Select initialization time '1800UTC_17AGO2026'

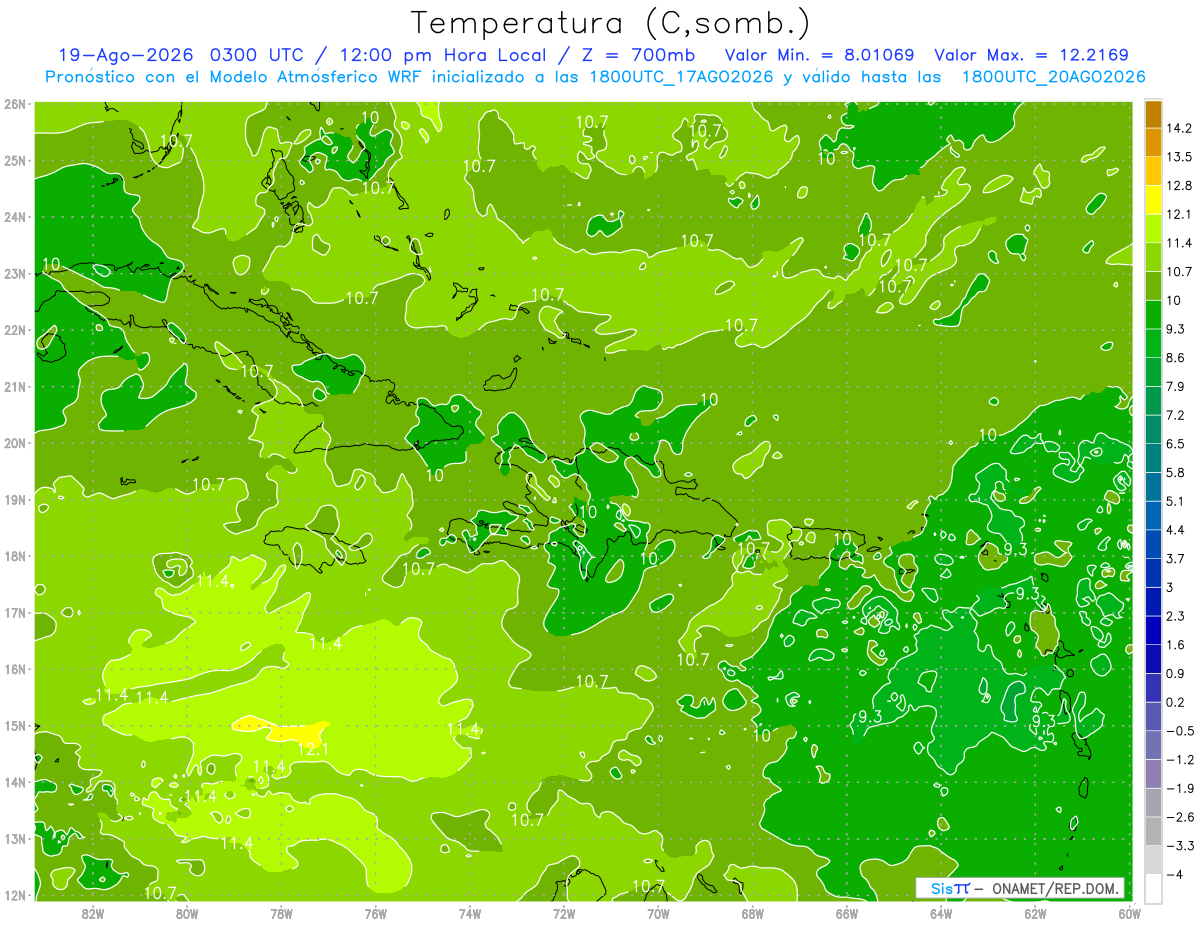[683, 77]
